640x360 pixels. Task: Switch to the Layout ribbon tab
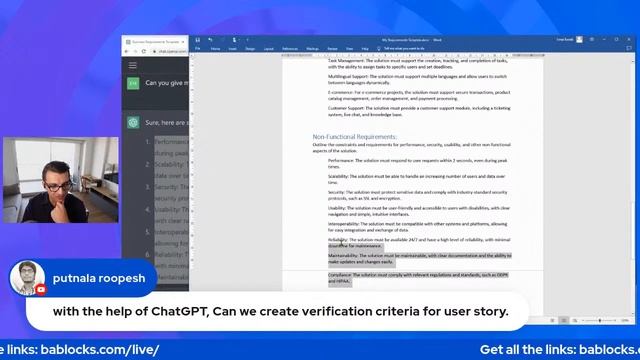coord(269,49)
